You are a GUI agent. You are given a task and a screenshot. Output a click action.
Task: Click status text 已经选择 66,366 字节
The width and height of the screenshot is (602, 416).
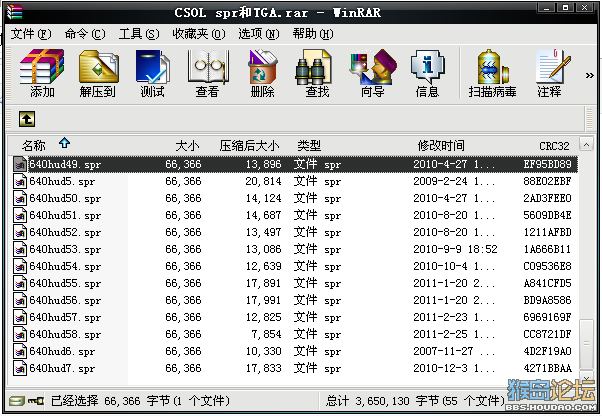pyautogui.click(x=110, y=401)
